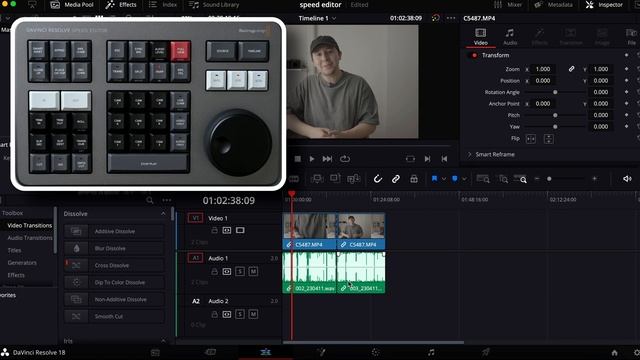Select Audio Transitions in Toolbox
Image resolution: width=640 pixels, height=360 pixels.
click(x=30, y=238)
